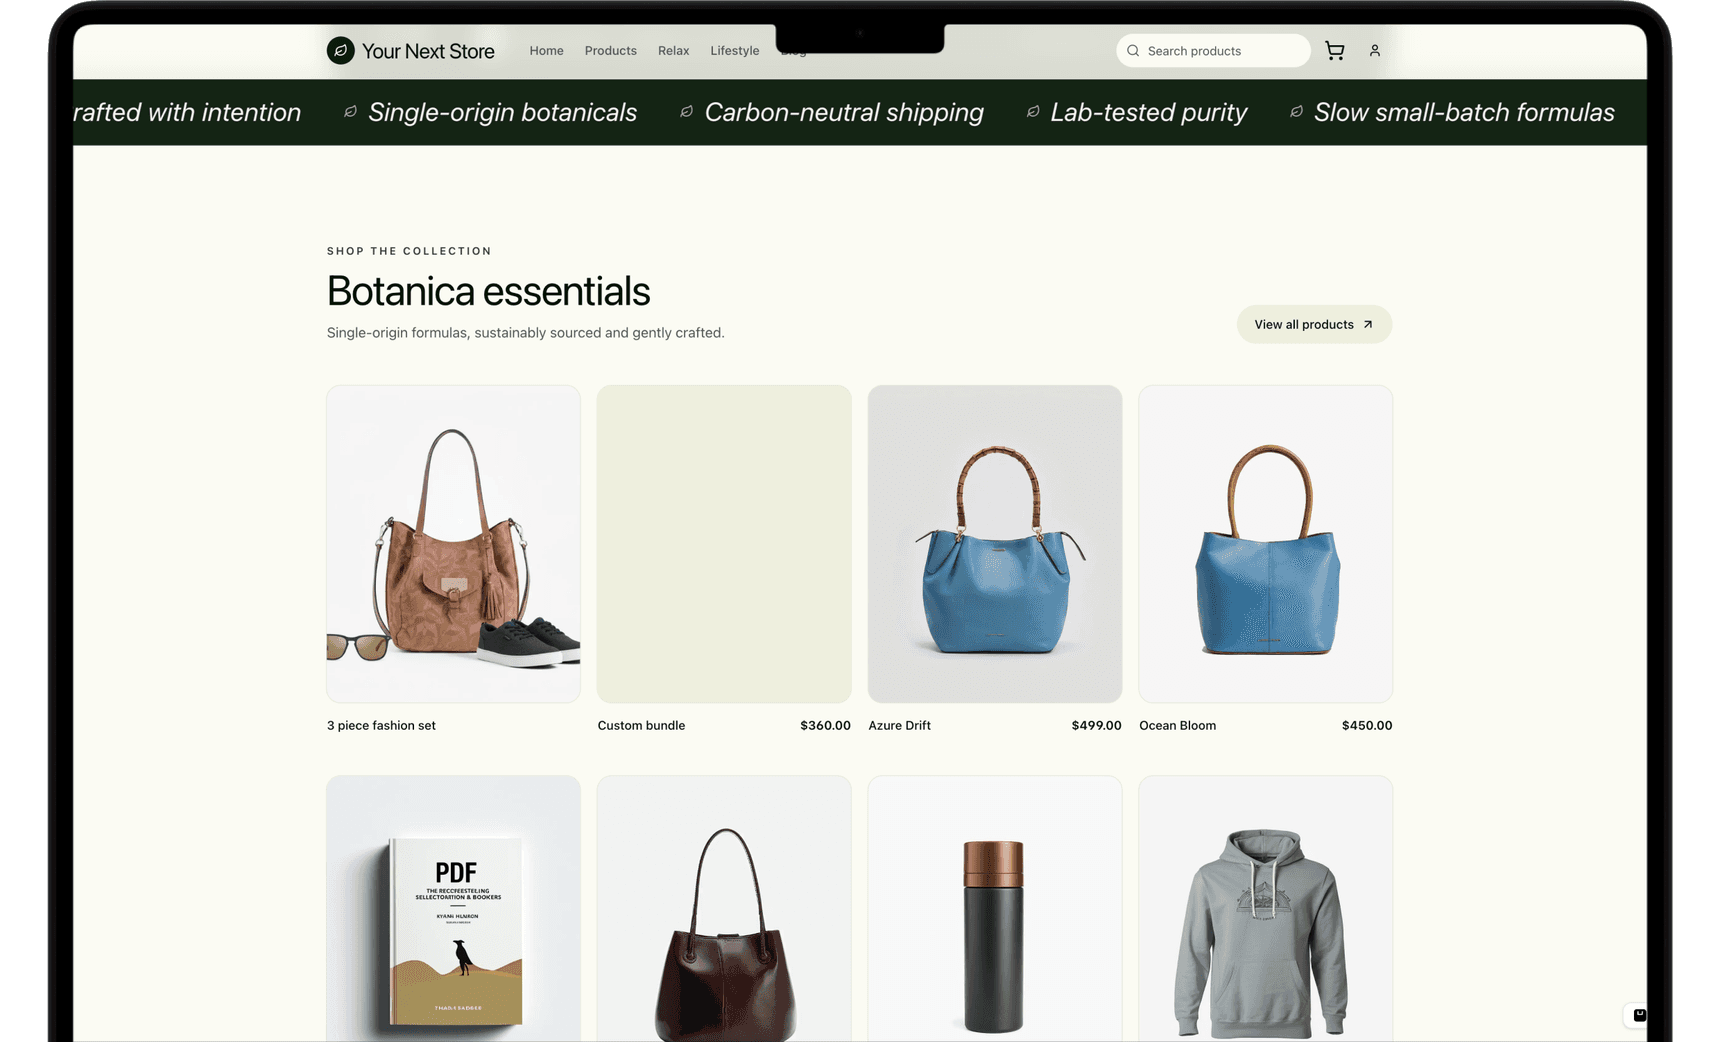Open the user account icon

(1374, 51)
